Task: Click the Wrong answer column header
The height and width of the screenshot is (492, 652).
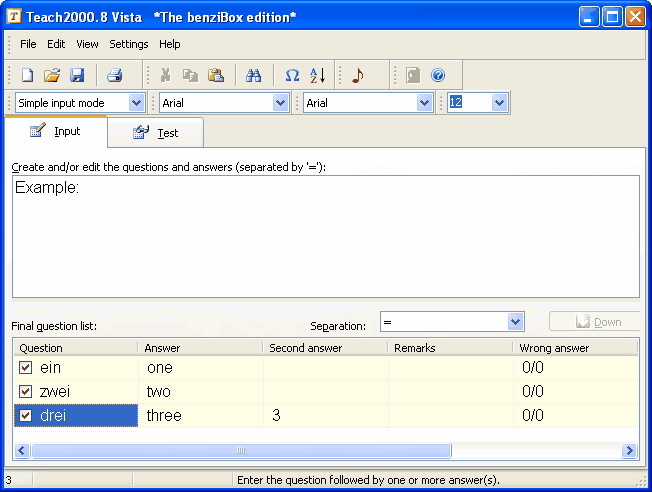Action: click(575, 348)
